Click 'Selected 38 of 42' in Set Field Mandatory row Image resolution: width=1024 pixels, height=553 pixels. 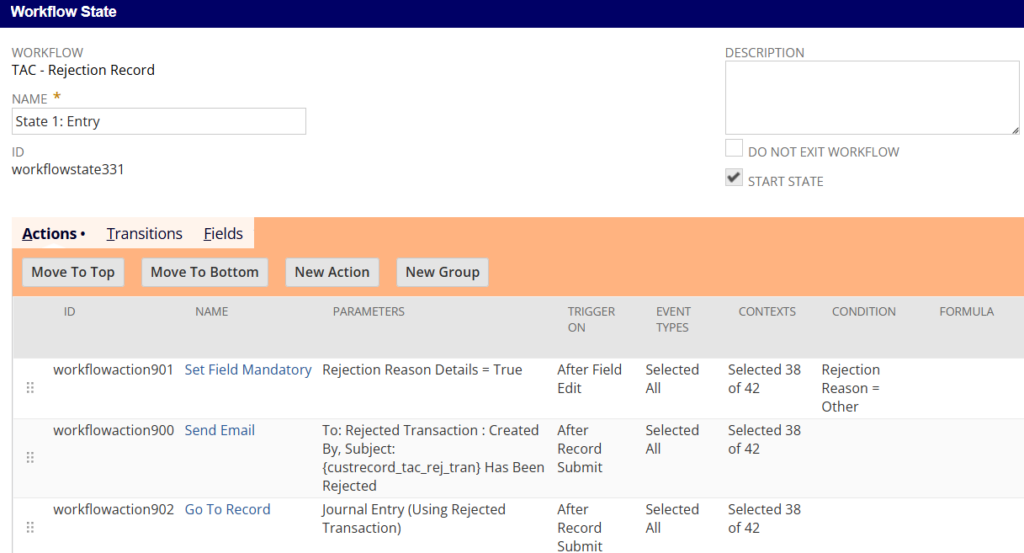(x=764, y=379)
